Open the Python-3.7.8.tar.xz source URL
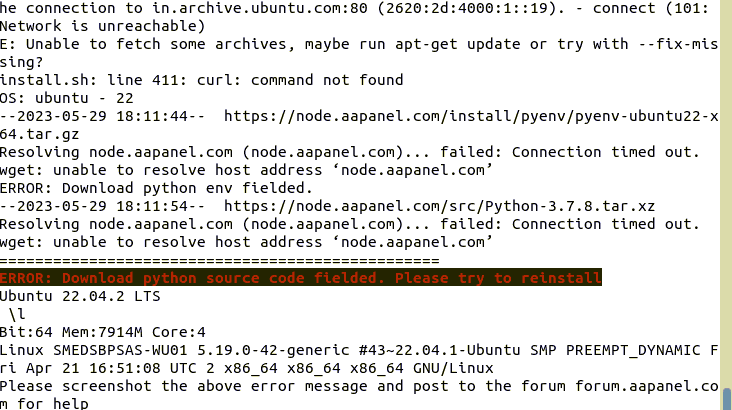732x410 pixels. [439, 206]
